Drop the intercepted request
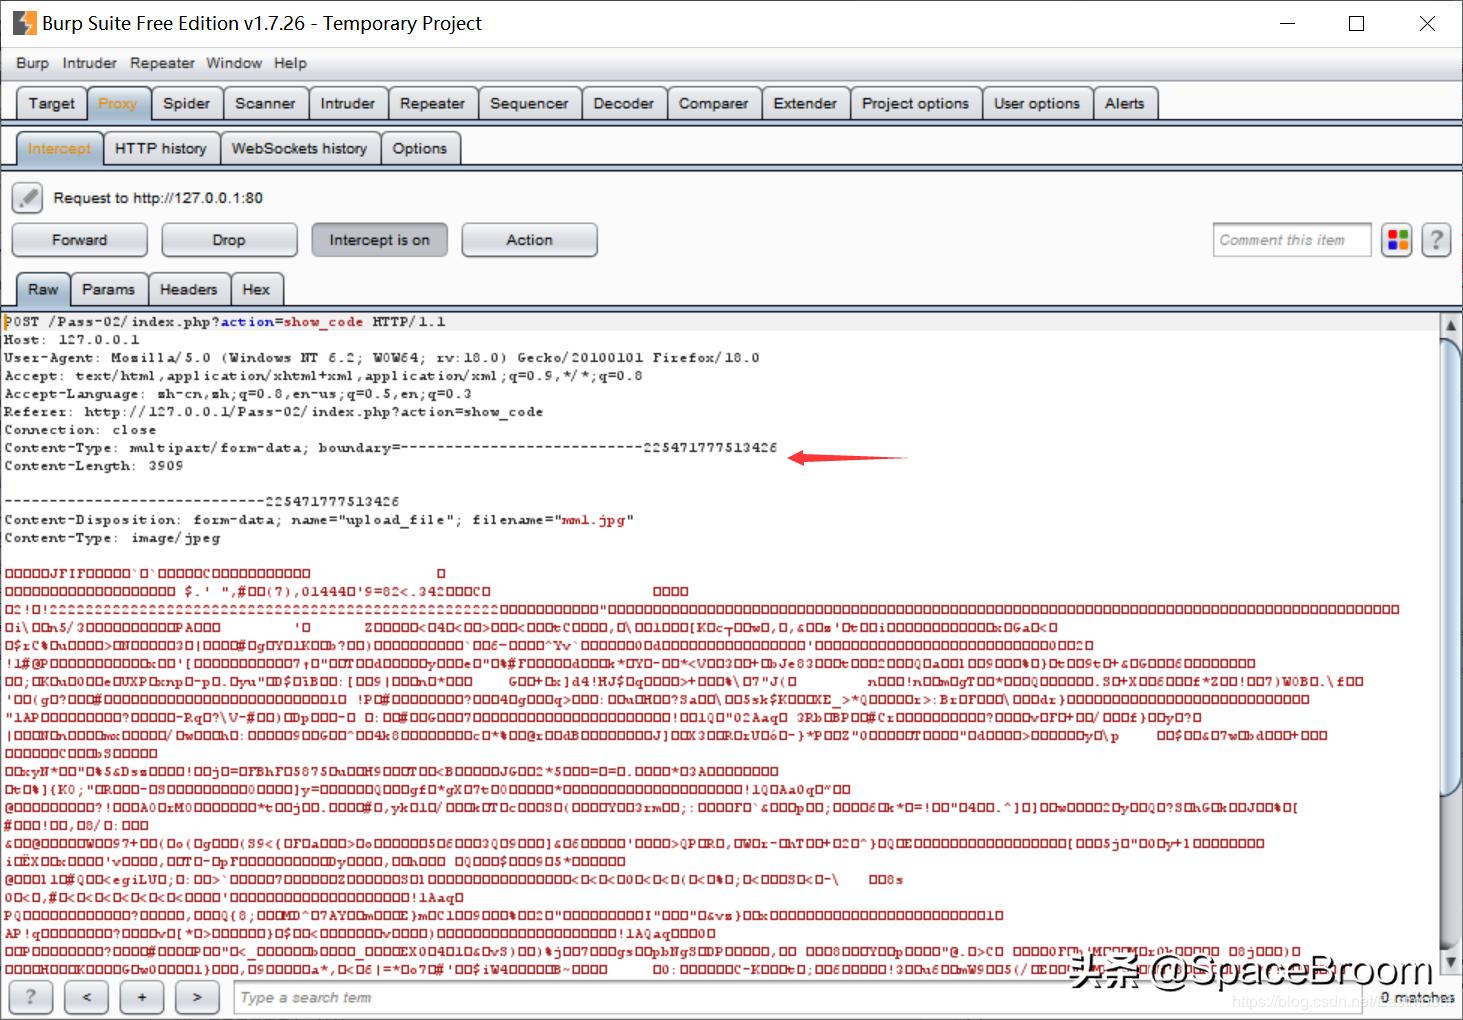 229,240
